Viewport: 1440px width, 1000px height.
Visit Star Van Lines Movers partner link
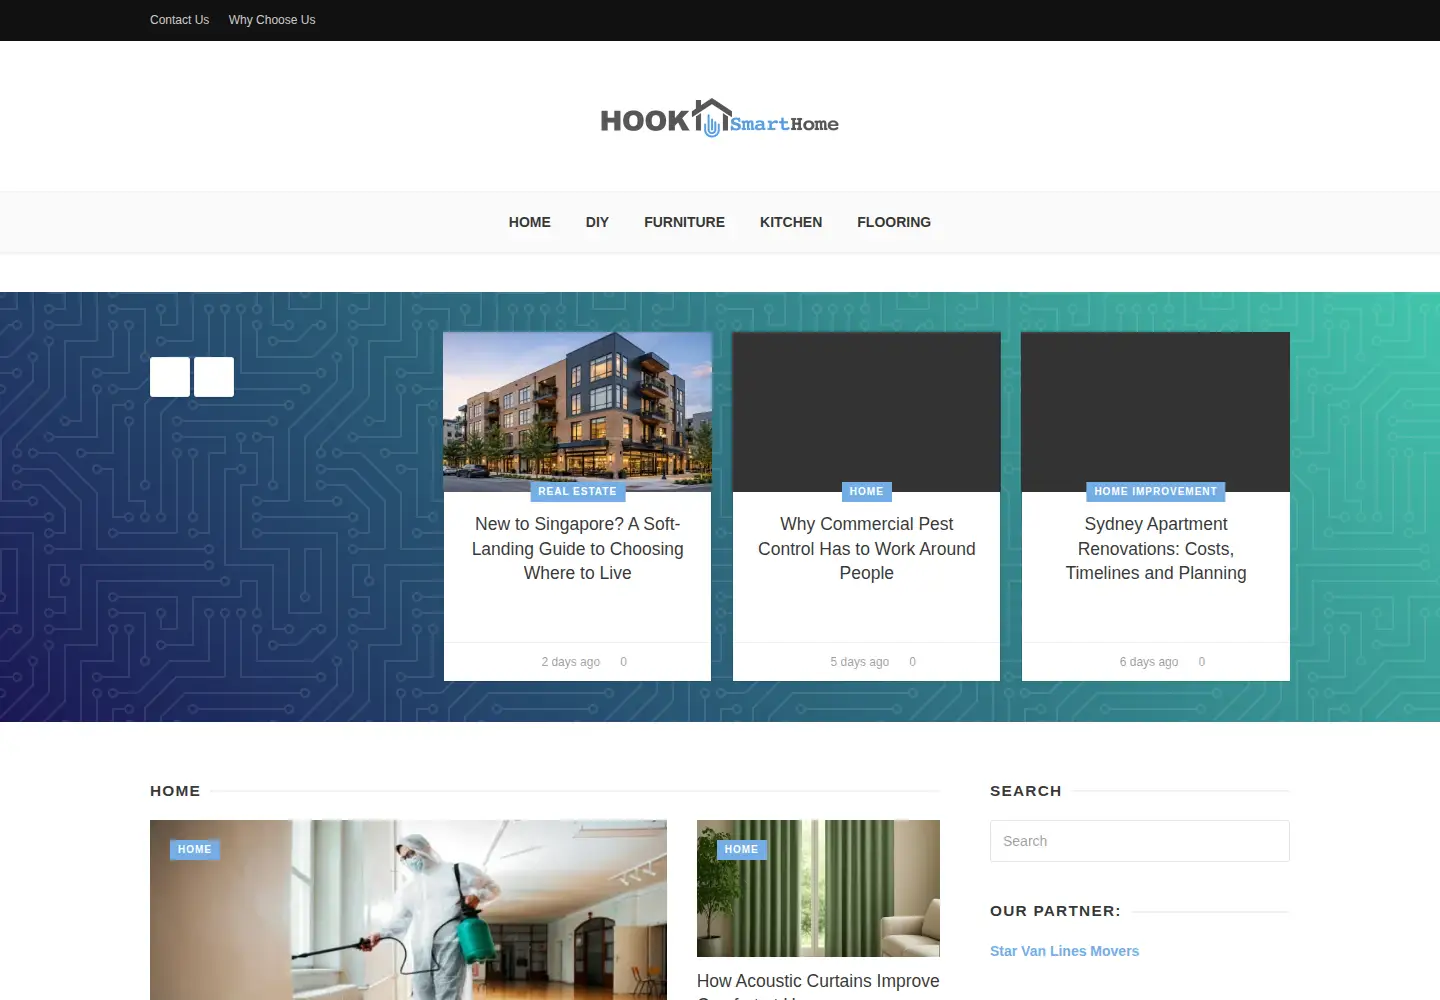1064,951
